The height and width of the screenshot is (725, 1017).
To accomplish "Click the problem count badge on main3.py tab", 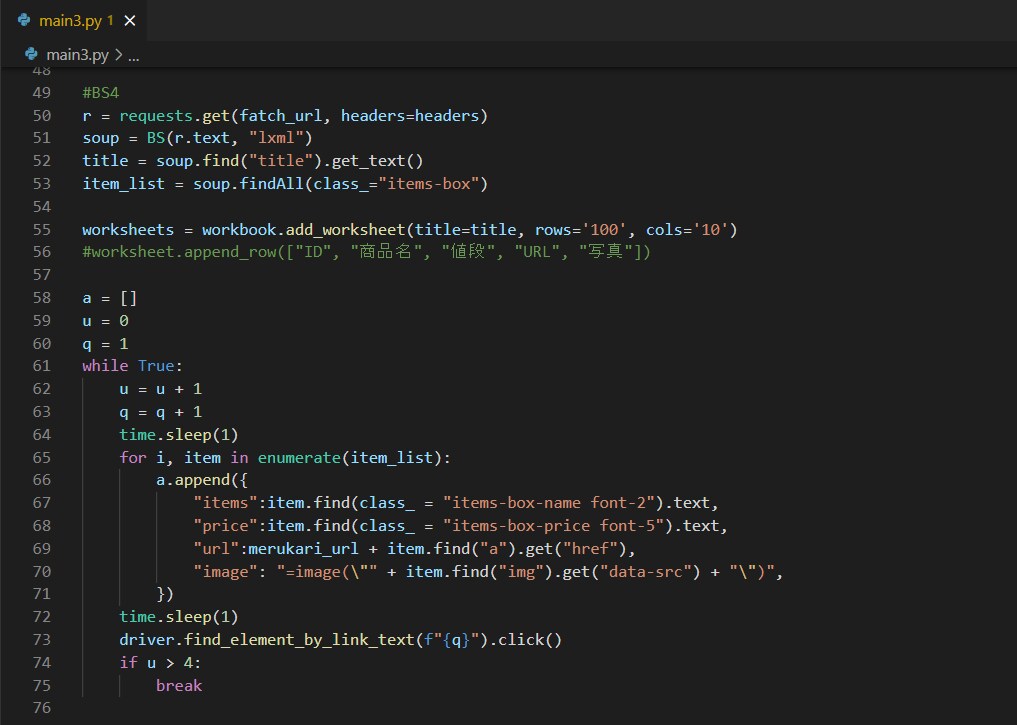I will click(x=110, y=21).
